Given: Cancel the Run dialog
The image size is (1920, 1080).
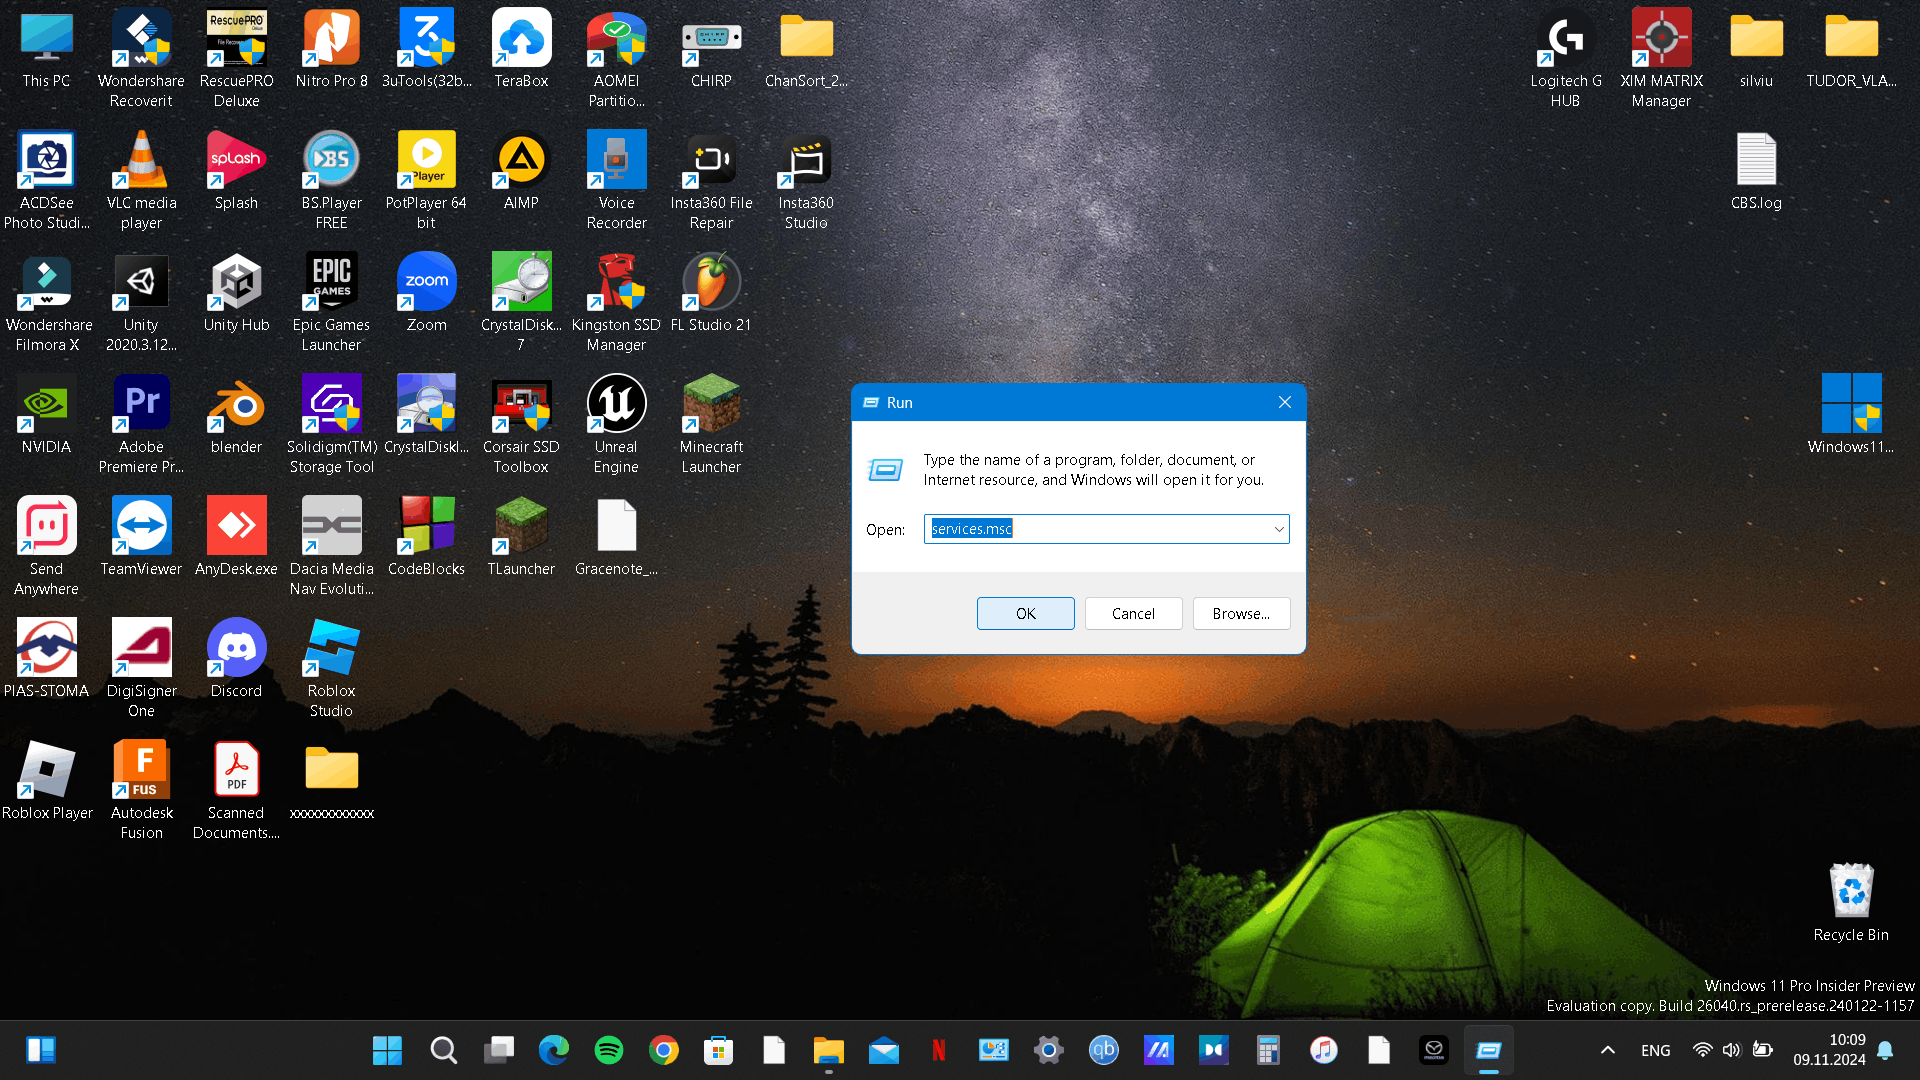Looking at the screenshot, I should click(1133, 614).
